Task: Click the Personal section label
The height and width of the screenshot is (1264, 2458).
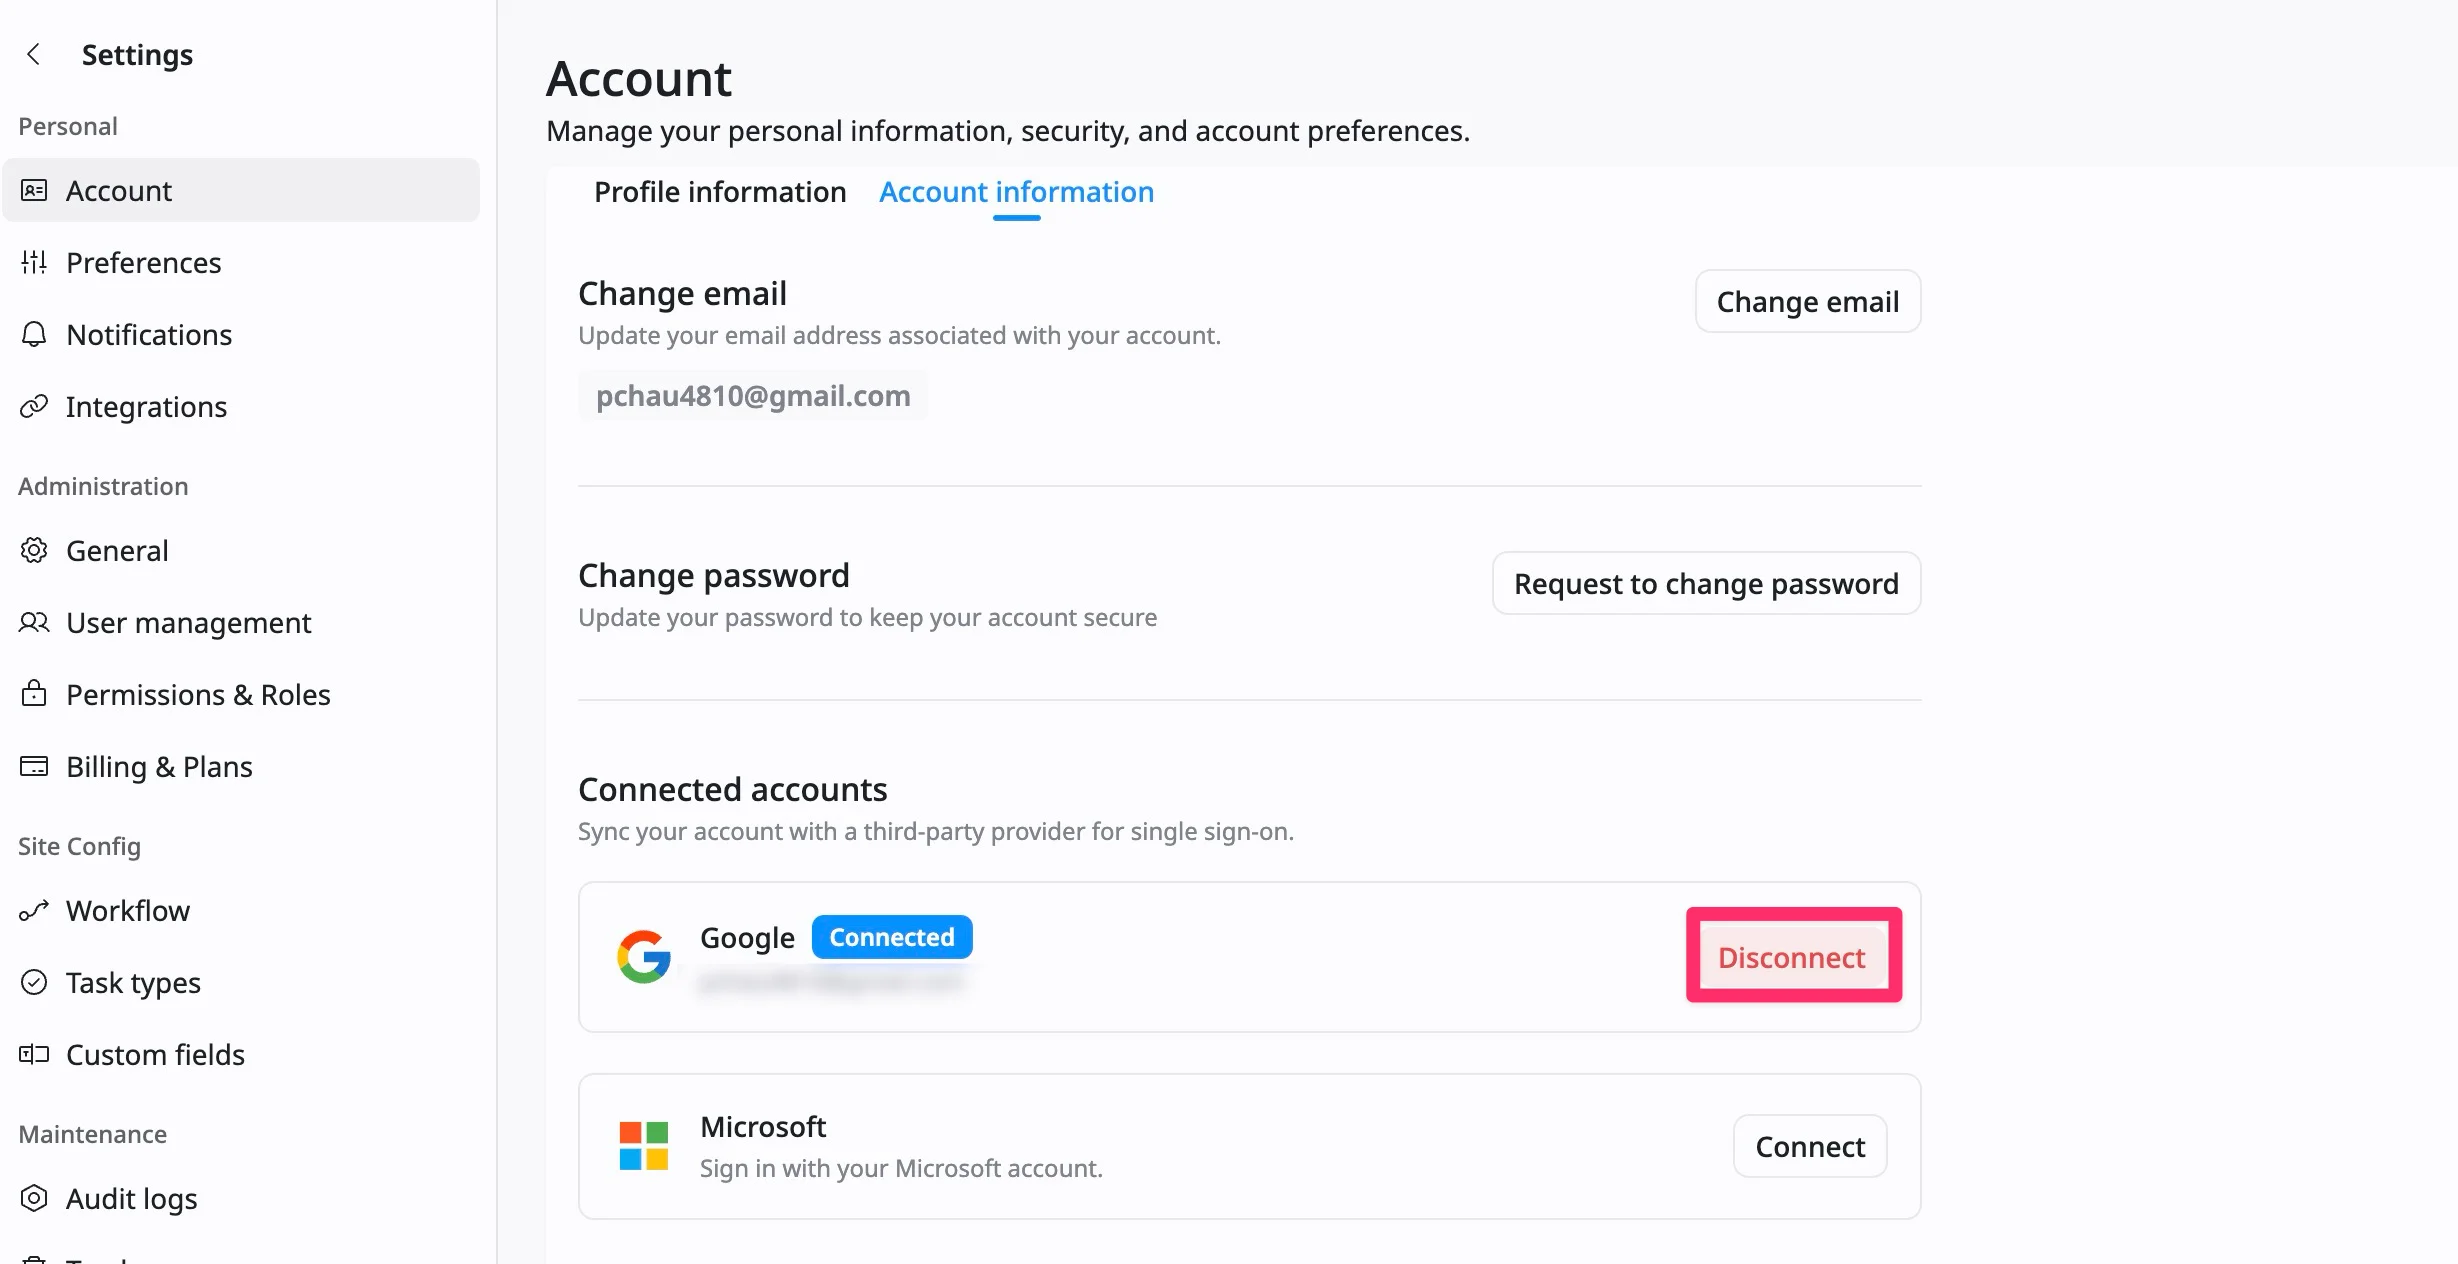Action: click(68, 126)
